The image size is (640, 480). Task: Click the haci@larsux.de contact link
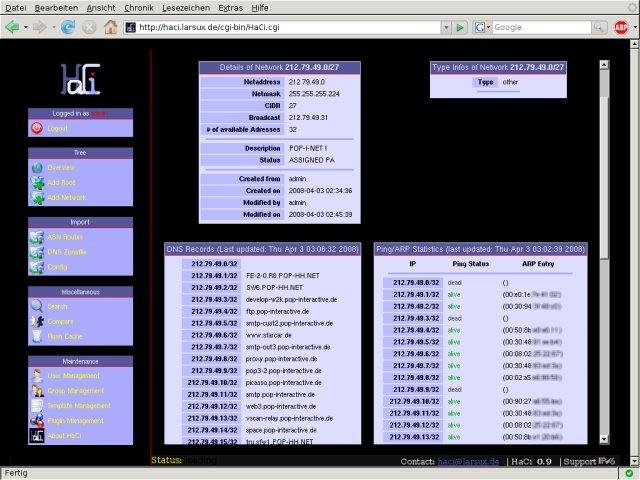coord(468,462)
